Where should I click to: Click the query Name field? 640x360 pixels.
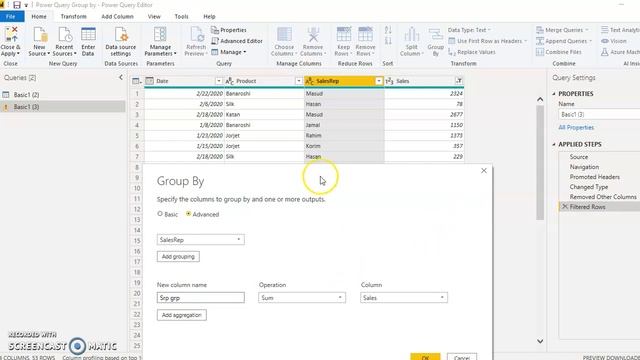(599, 115)
